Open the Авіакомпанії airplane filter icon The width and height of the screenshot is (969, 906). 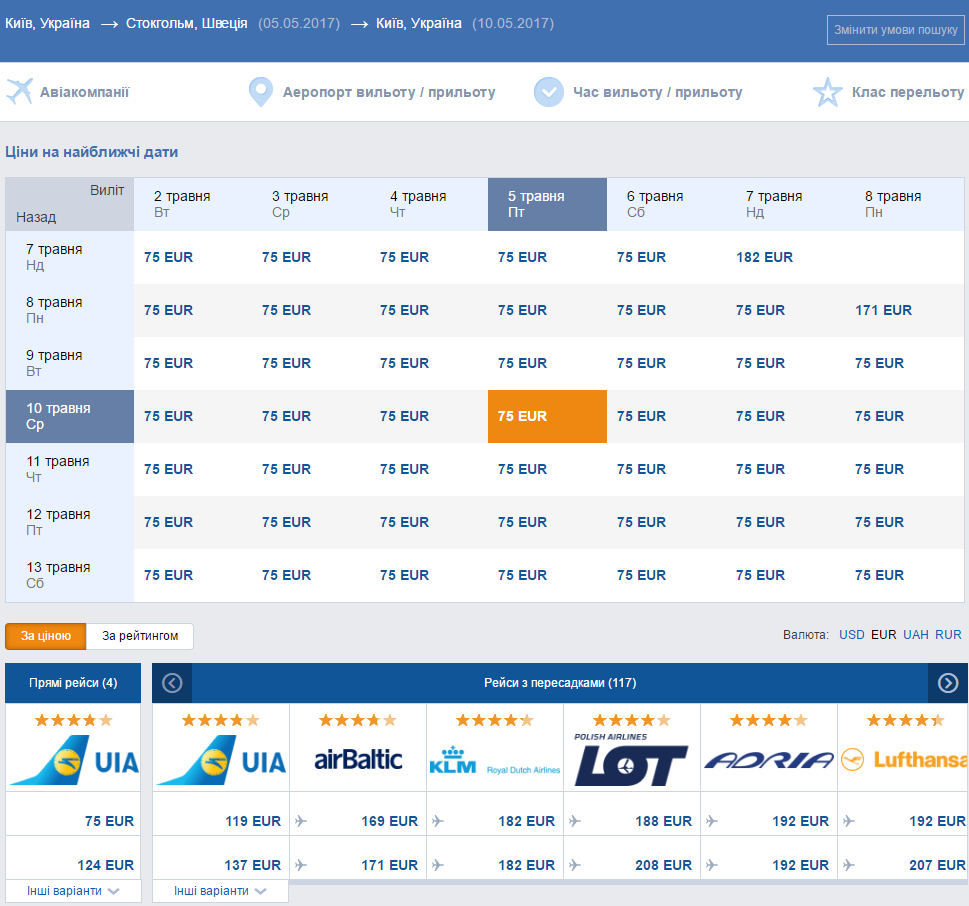[19, 92]
